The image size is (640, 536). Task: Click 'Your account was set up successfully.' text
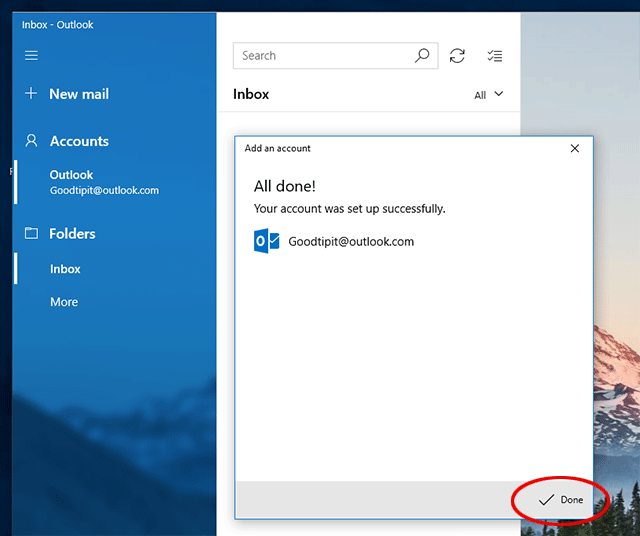(x=349, y=209)
